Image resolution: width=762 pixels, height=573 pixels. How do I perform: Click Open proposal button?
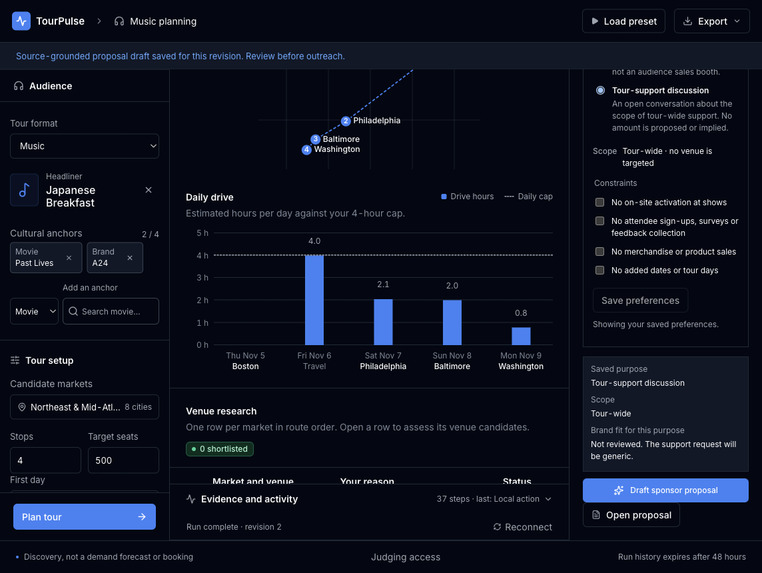point(631,515)
